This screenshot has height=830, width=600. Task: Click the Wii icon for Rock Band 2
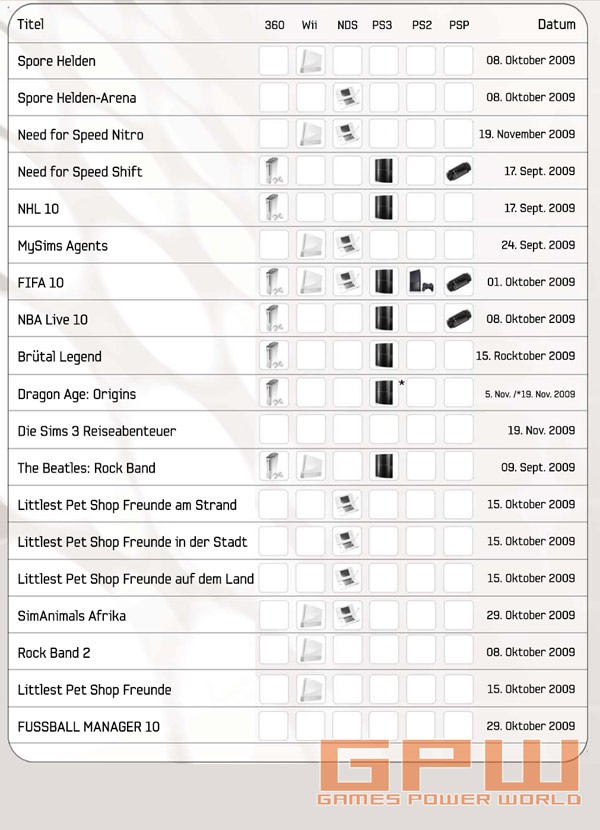point(311,652)
